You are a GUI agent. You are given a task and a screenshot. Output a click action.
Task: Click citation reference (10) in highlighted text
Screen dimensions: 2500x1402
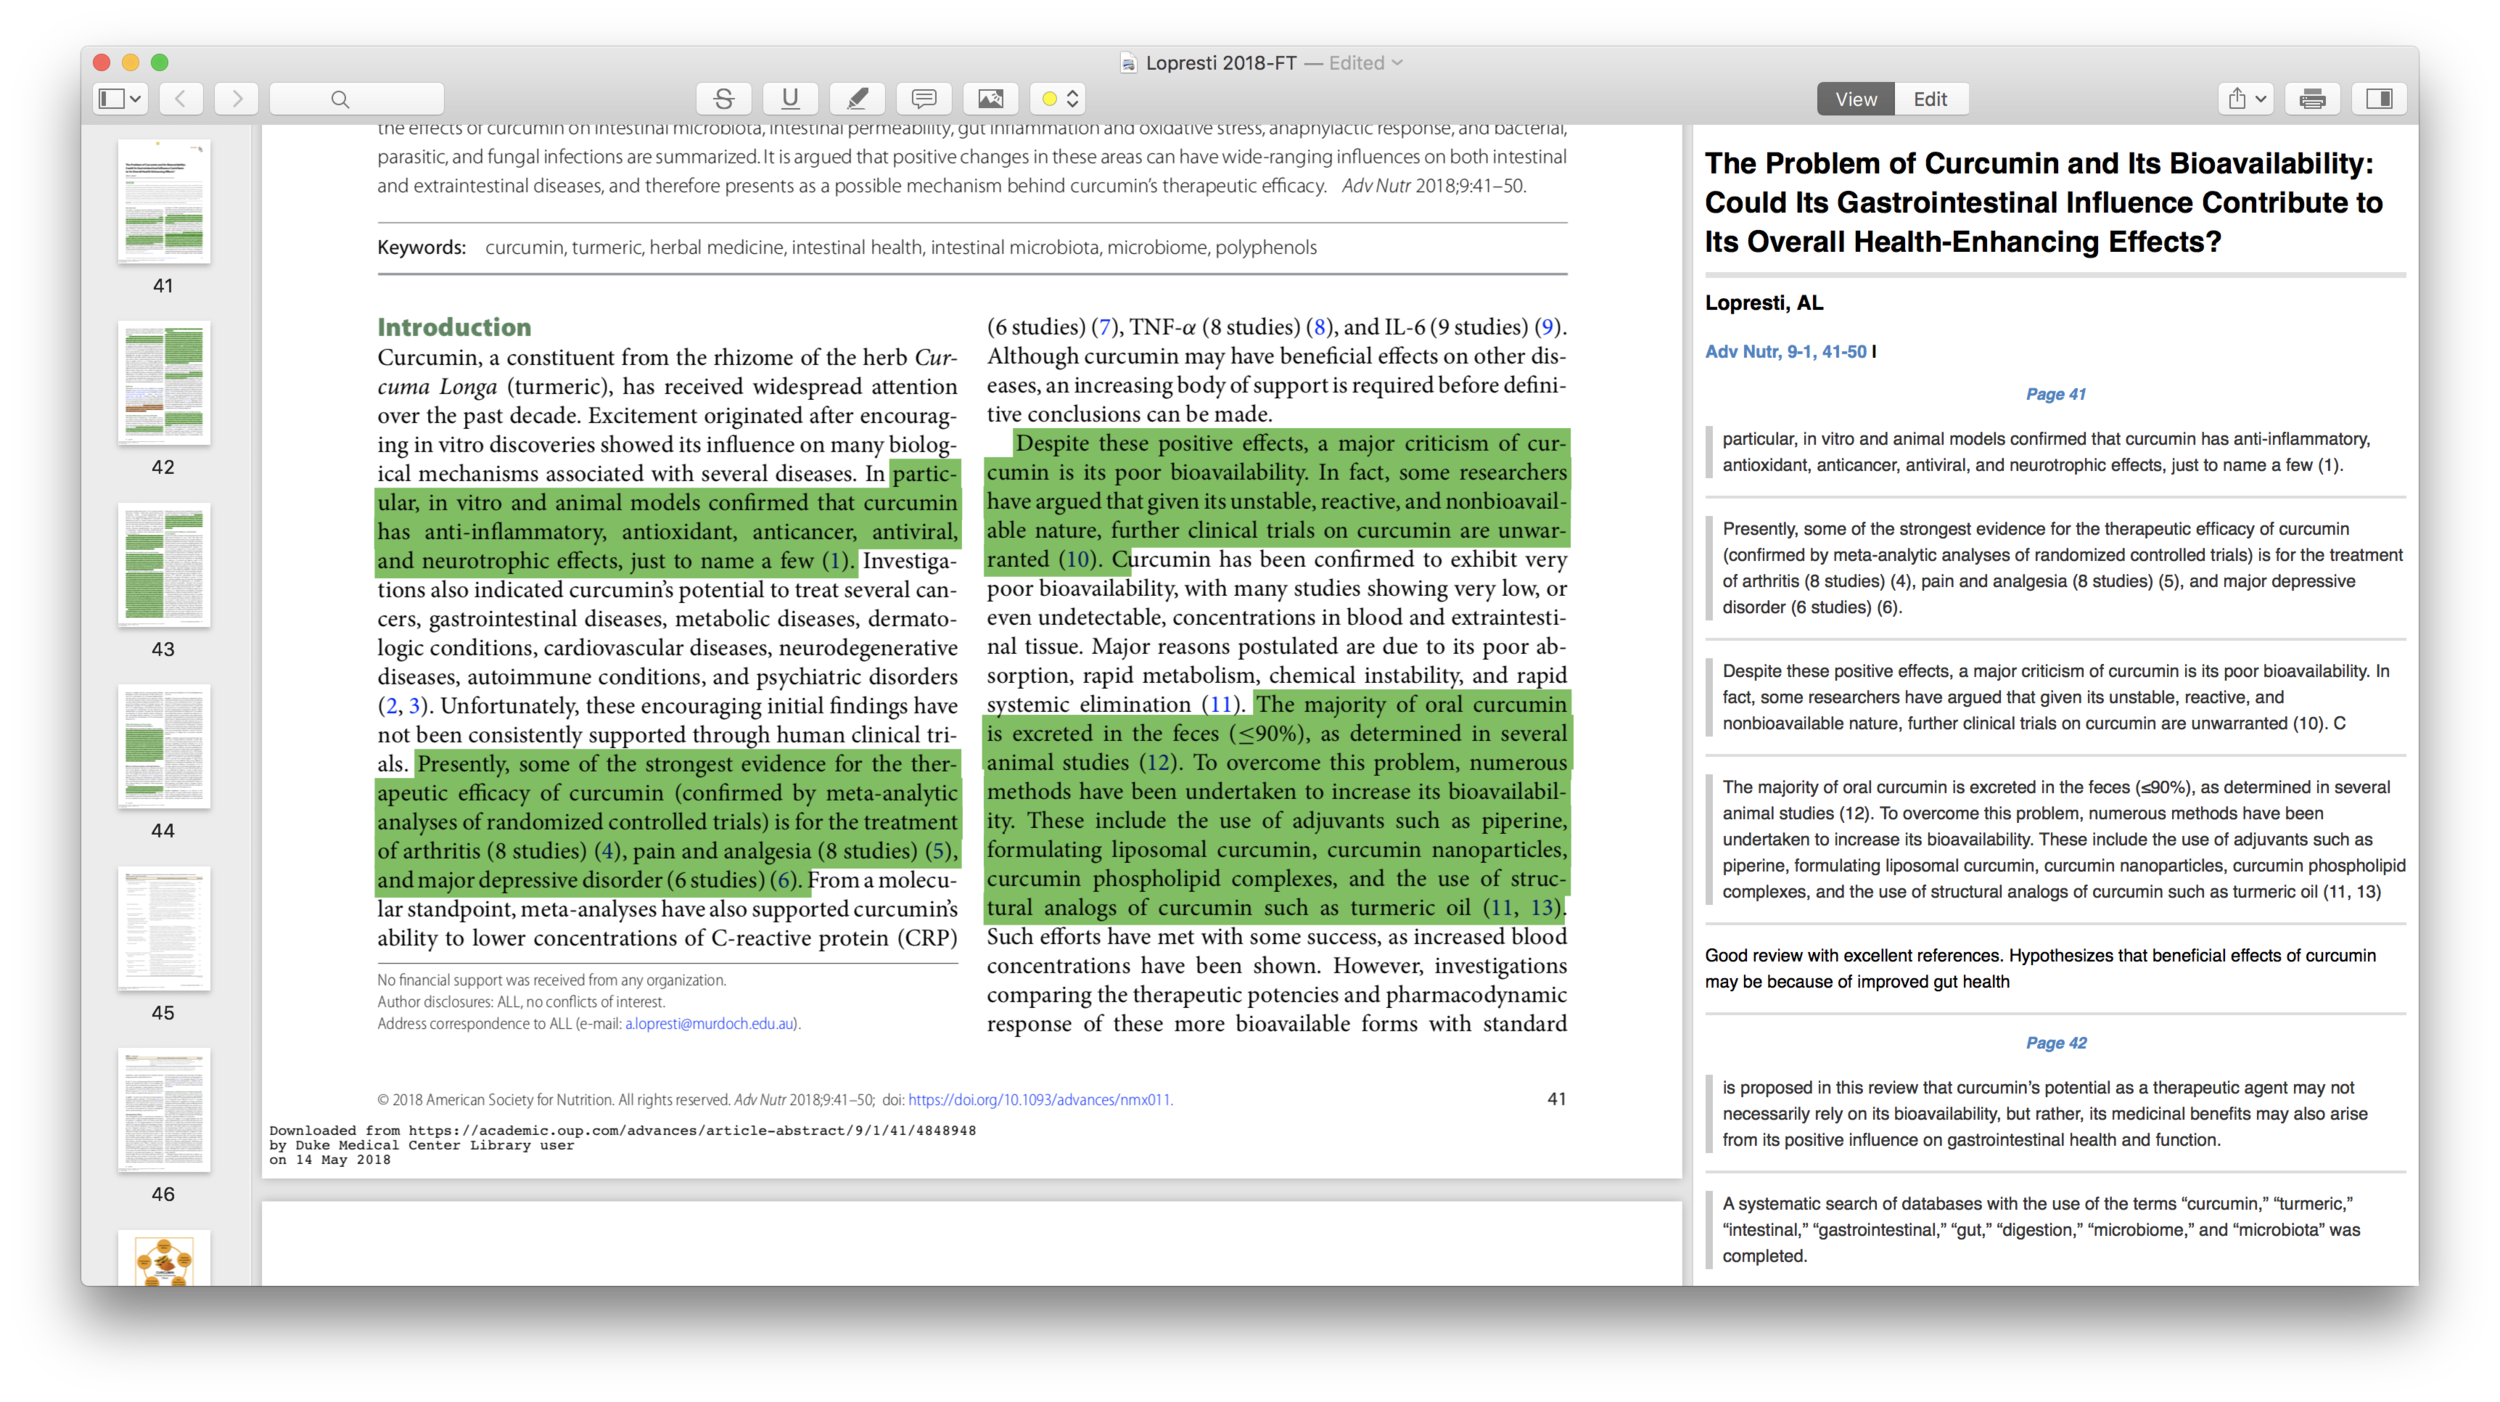[x=1077, y=559]
